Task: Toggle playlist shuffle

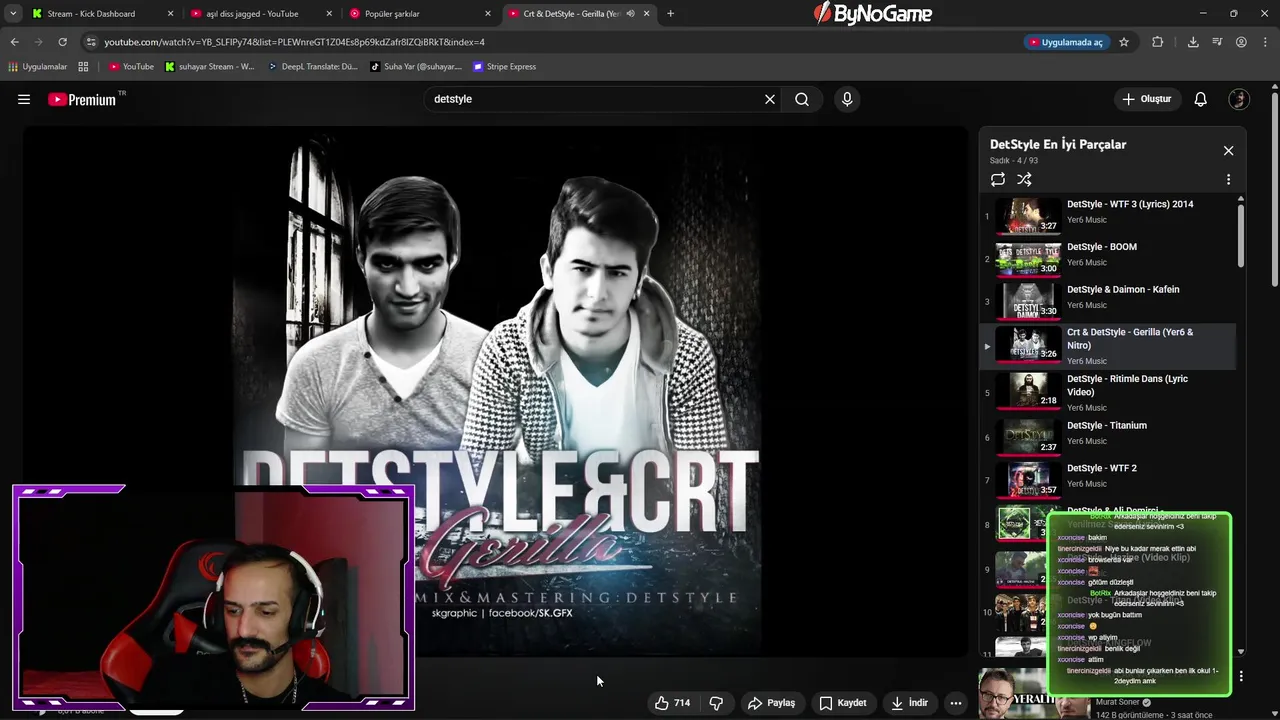Action: coord(1024,180)
